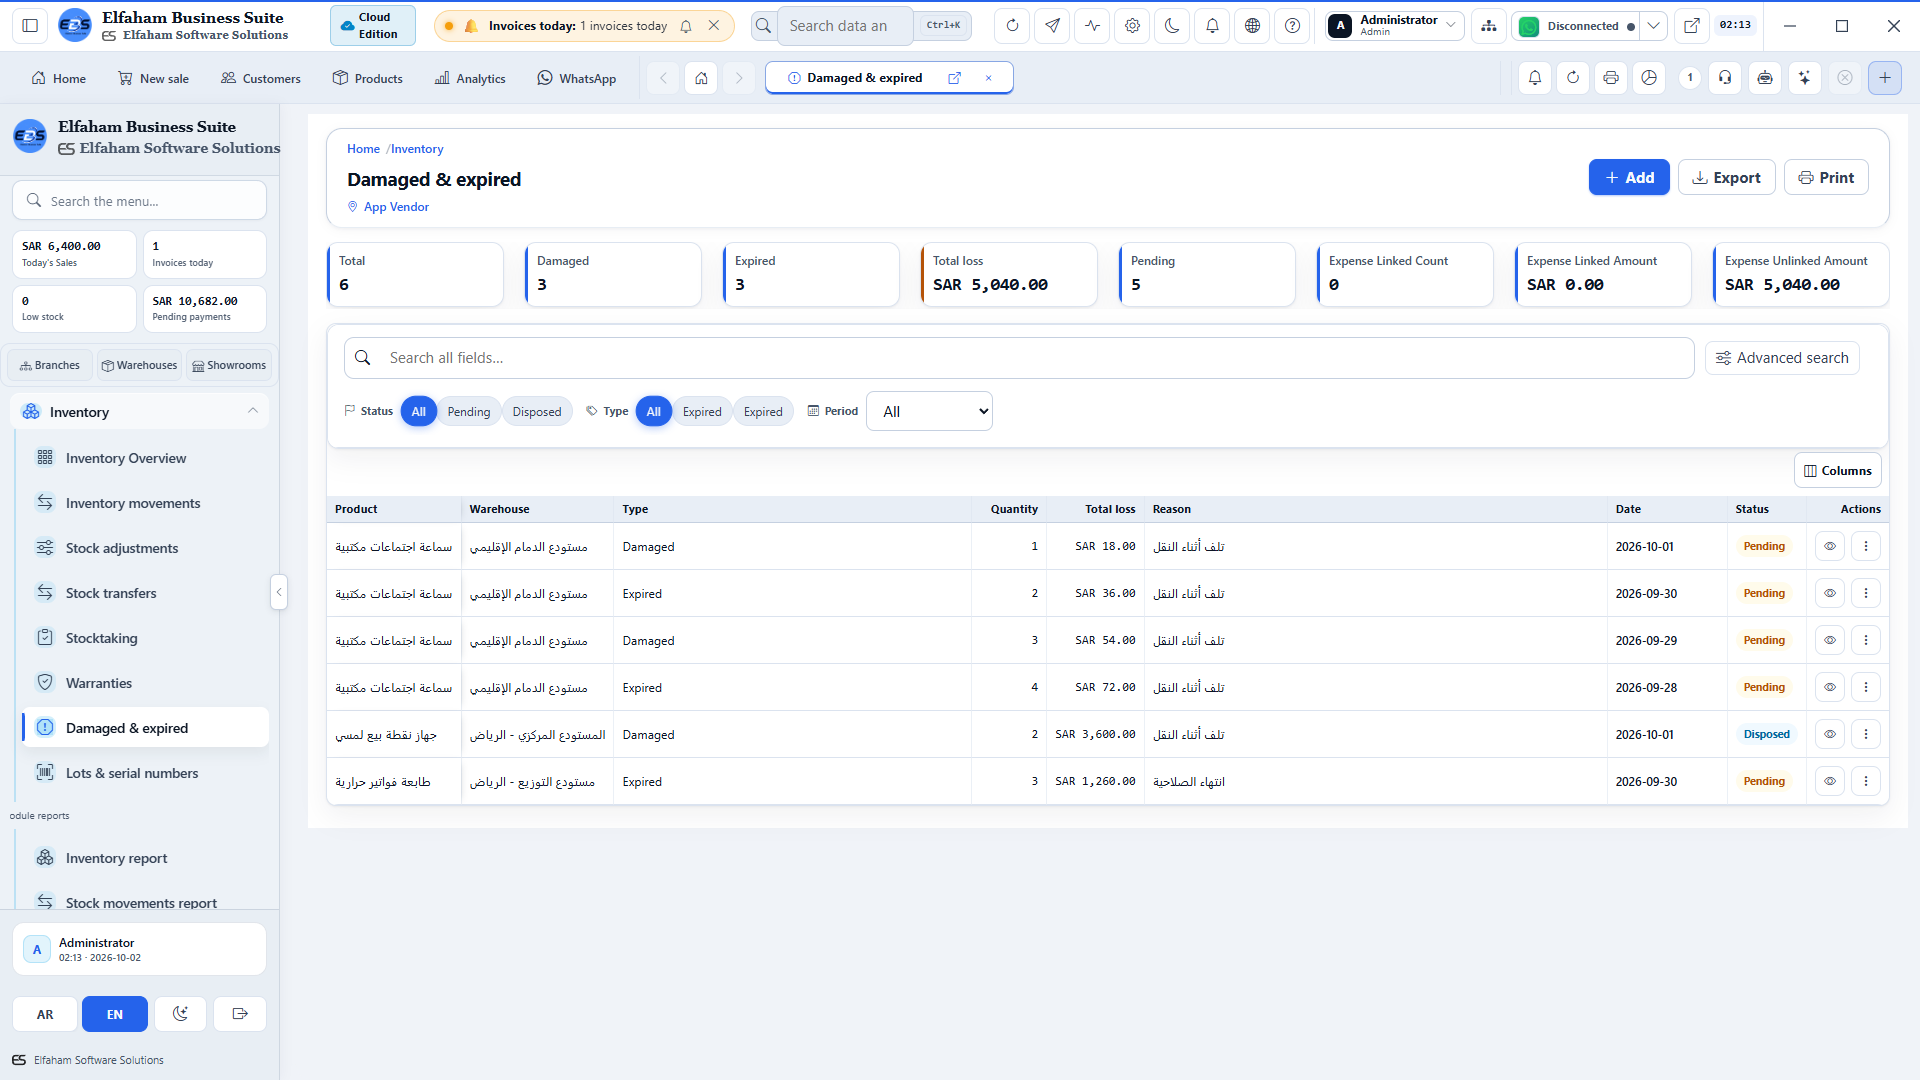
Task: Open the AI sparkle icon in toolbar
Action: [x=1805, y=78]
